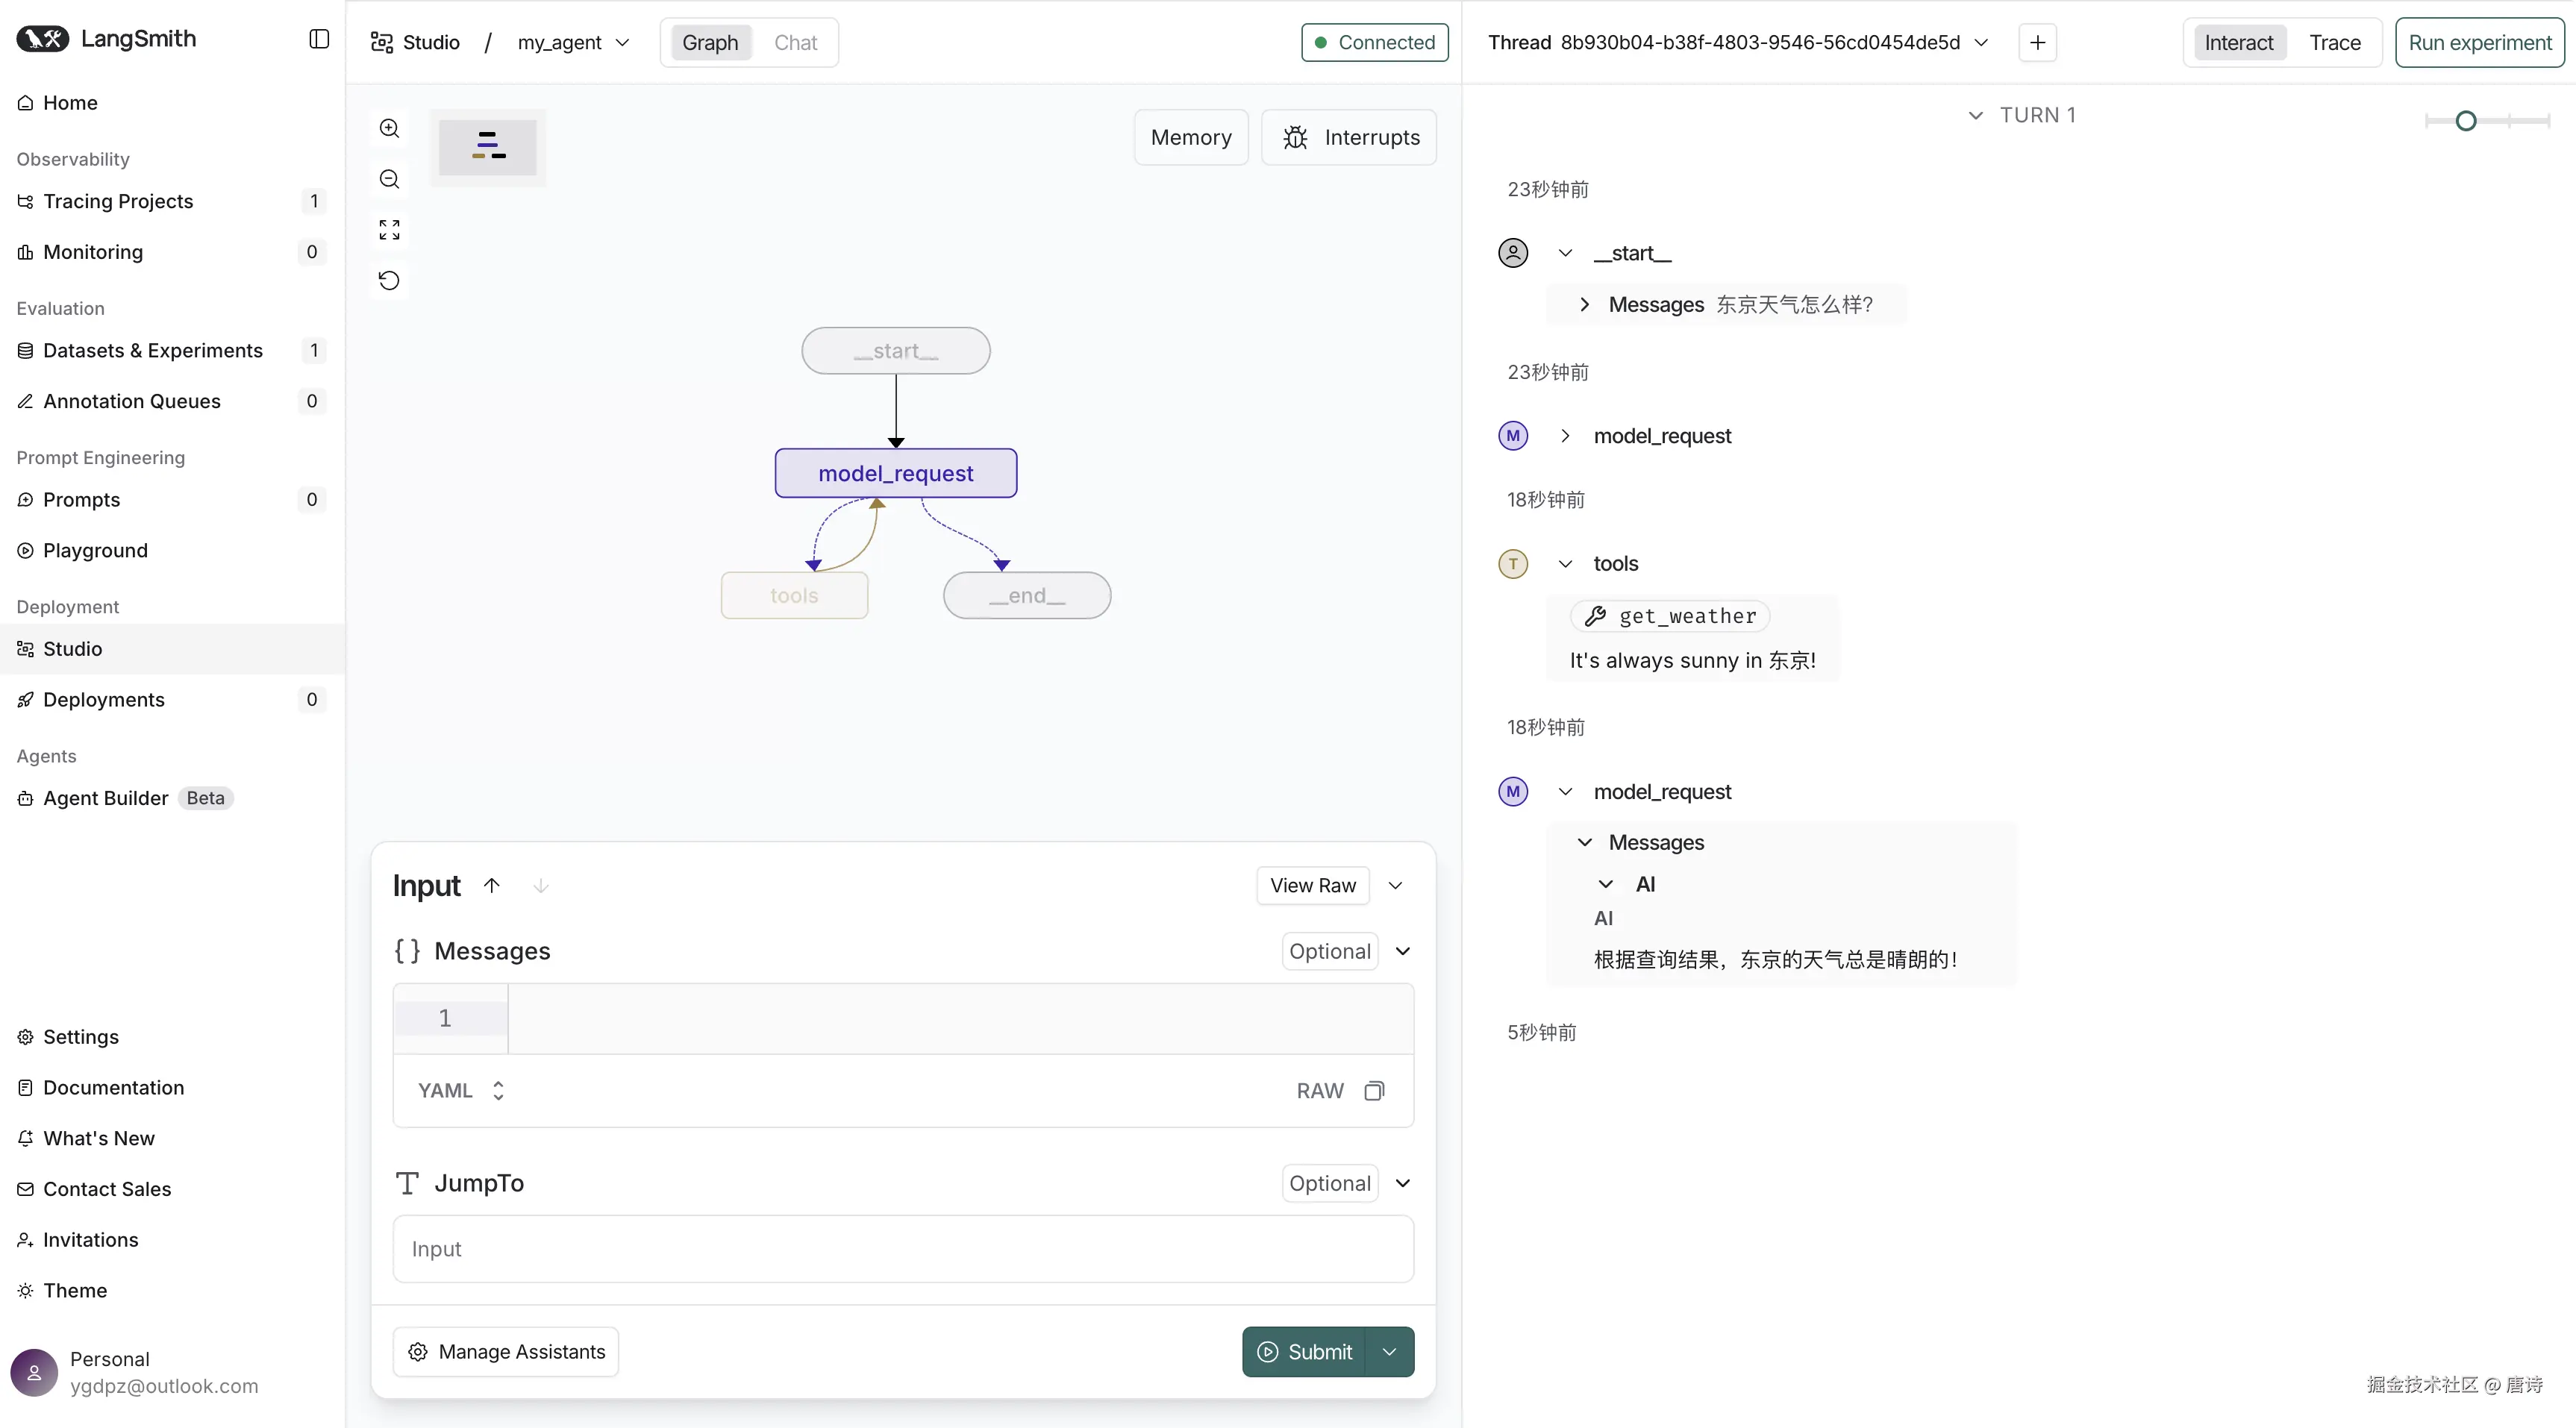Copy the Messages input with copy icon
This screenshot has height=1428, width=2576.
[1374, 1091]
